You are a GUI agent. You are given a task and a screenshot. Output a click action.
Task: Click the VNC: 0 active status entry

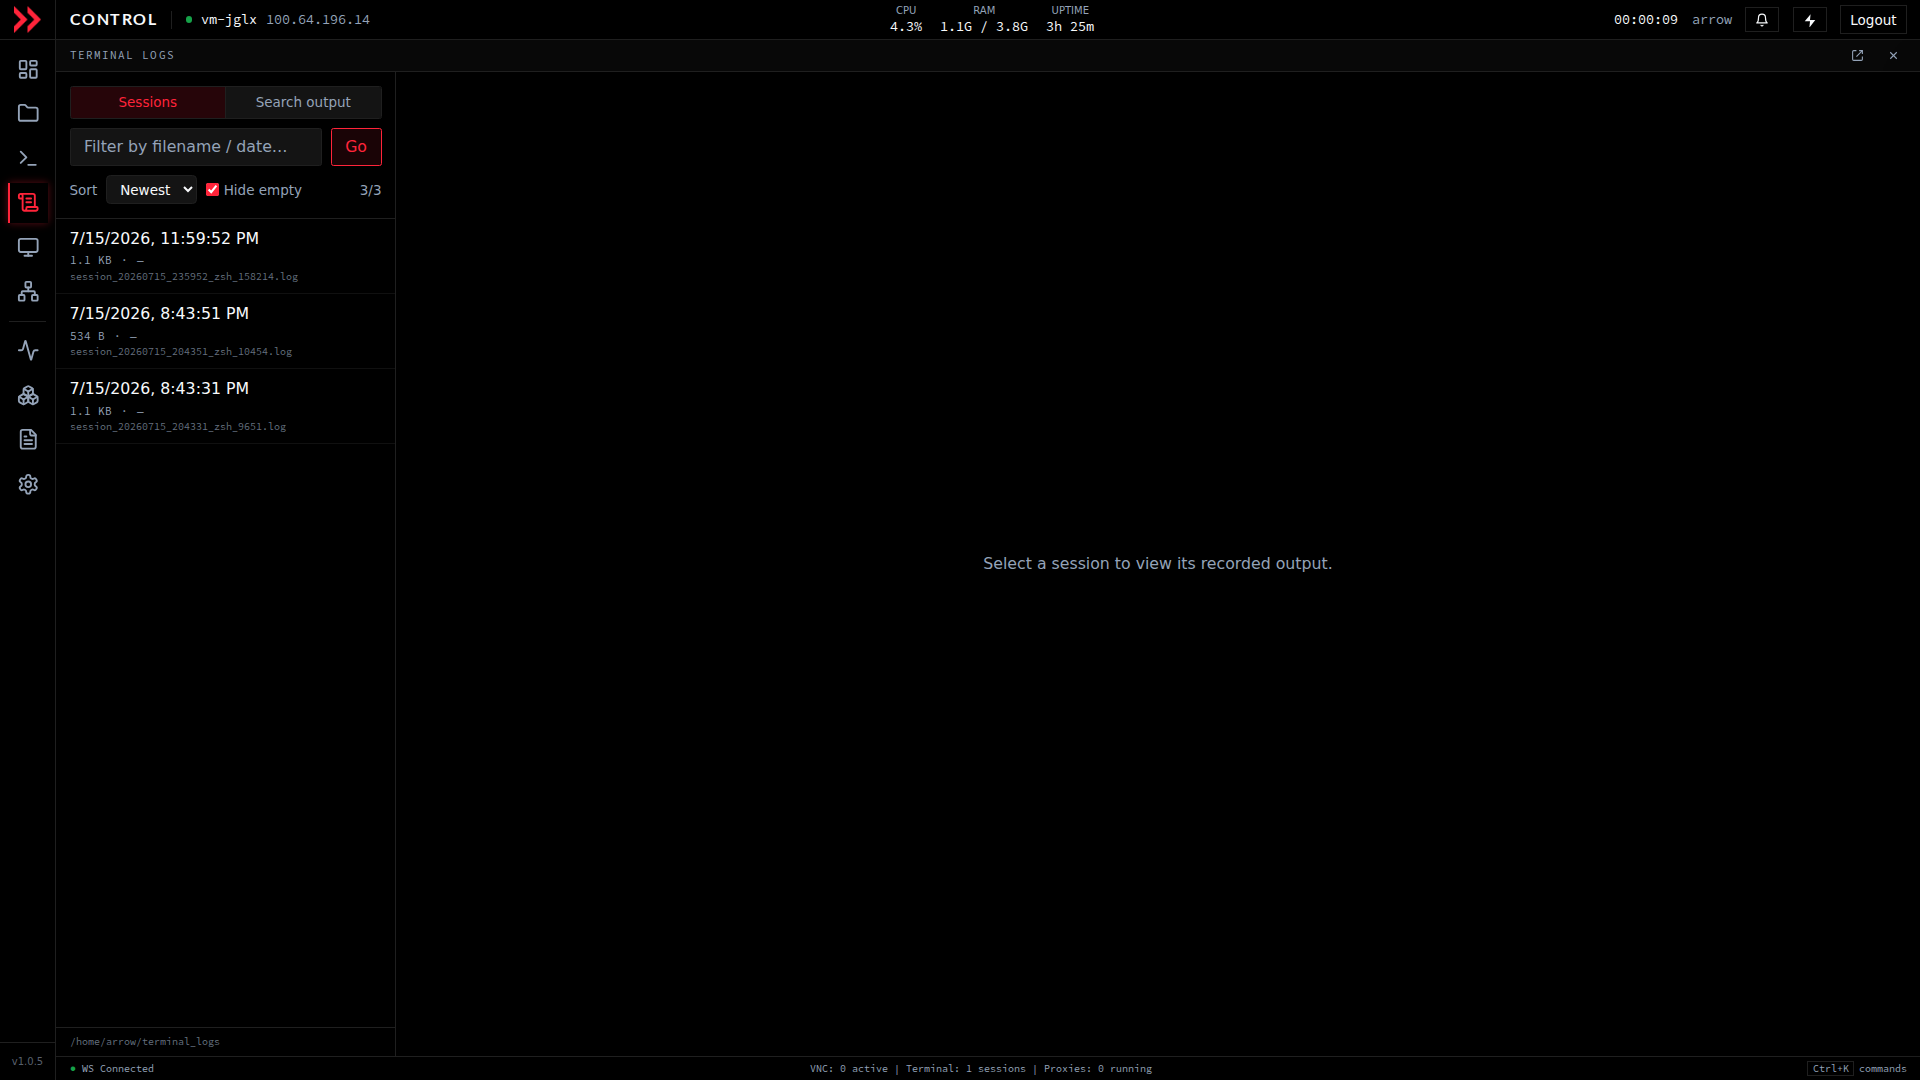849,1069
